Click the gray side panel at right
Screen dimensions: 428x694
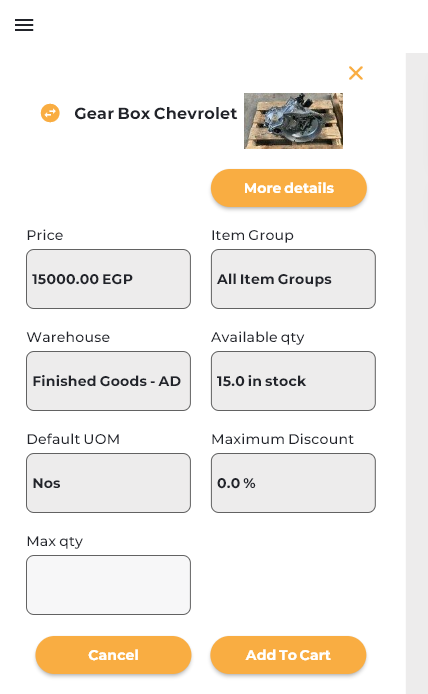(x=417, y=374)
